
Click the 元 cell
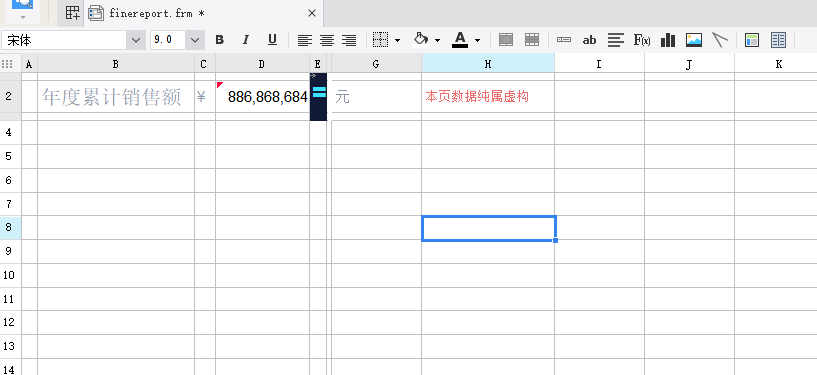pyautogui.click(x=376, y=96)
